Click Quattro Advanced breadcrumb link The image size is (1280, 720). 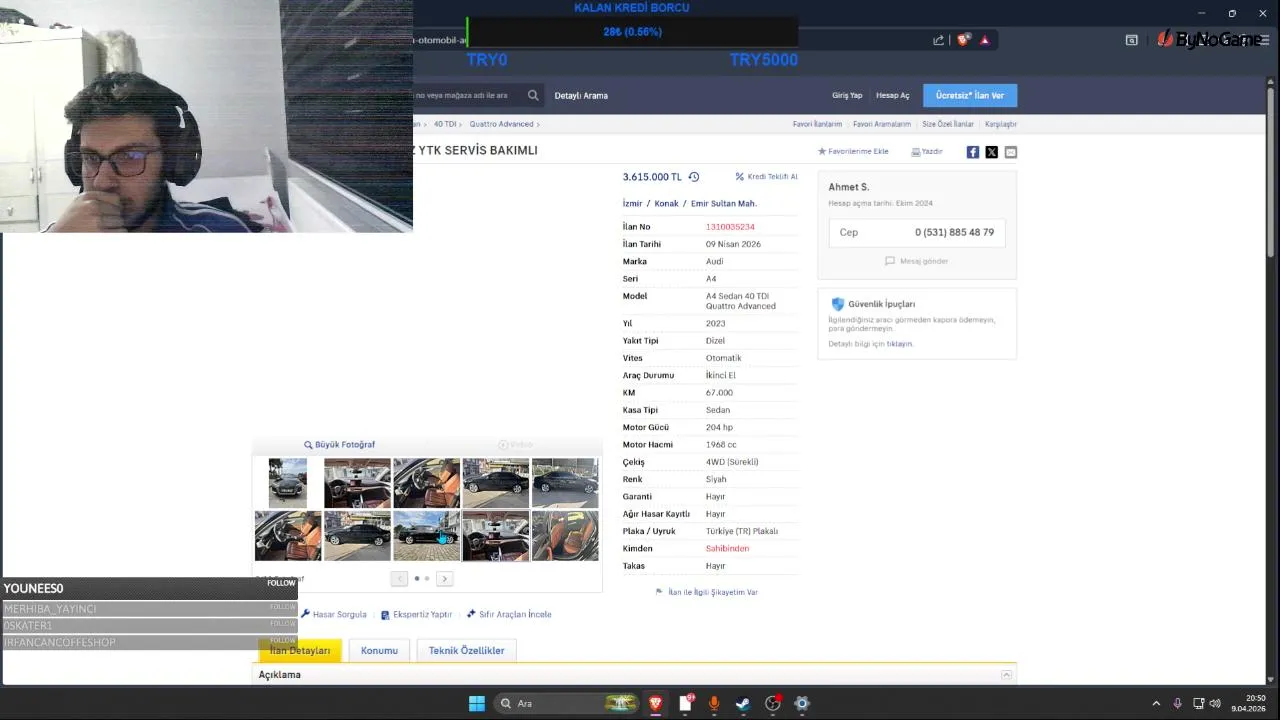(x=501, y=124)
